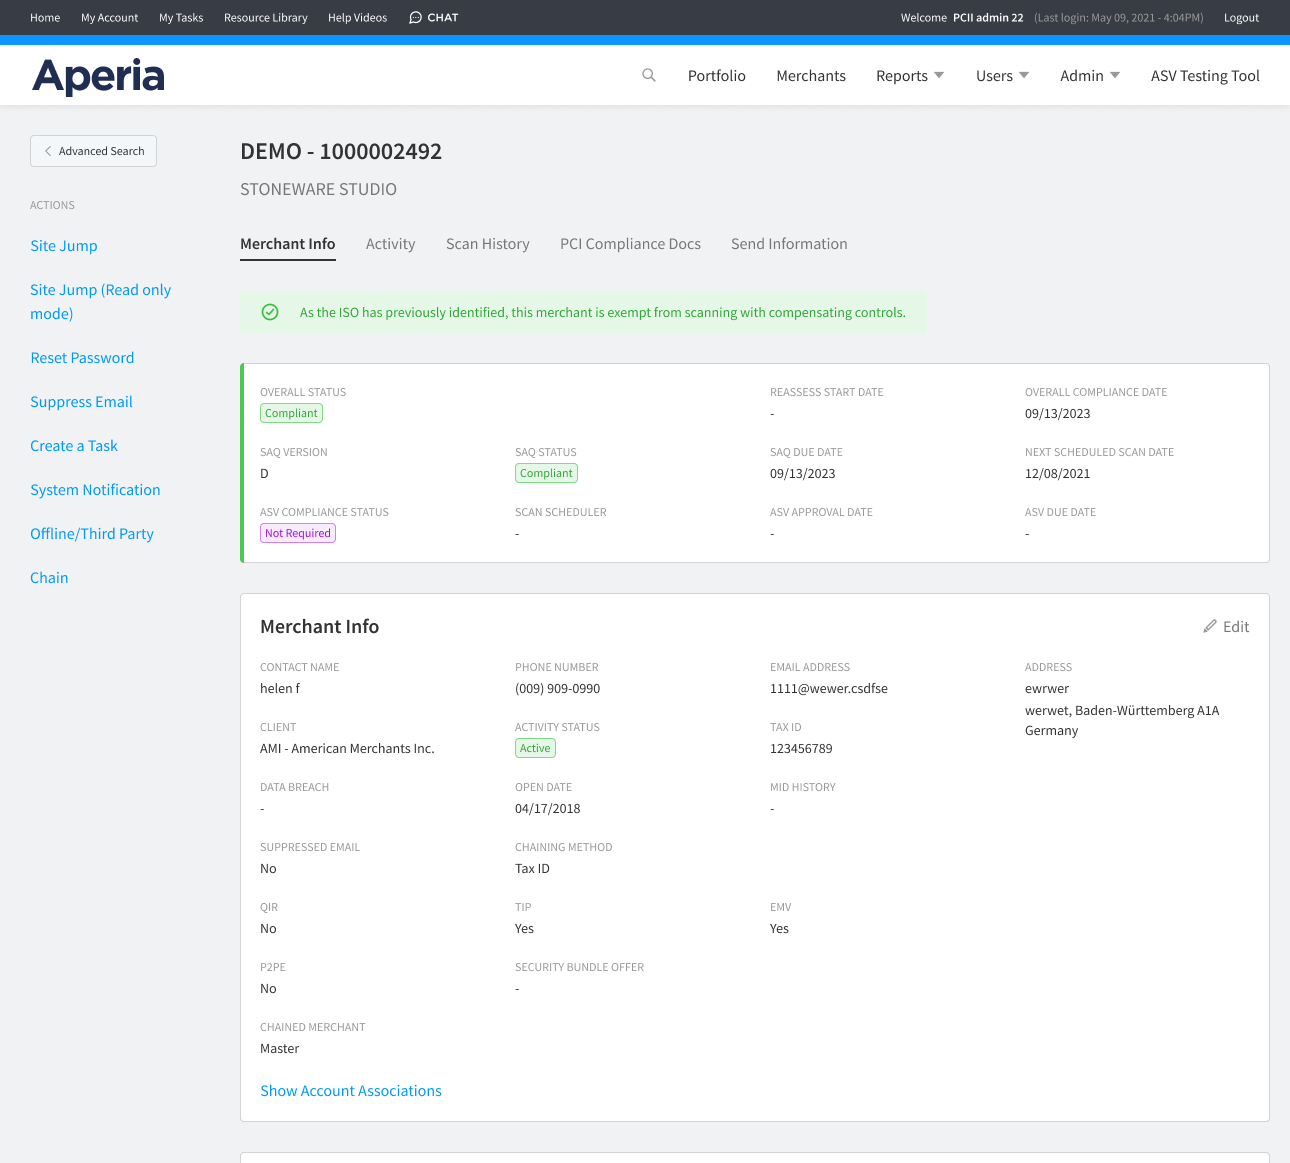Image resolution: width=1290 pixels, height=1163 pixels.
Task: Open Help Videos link
Action: pos(357,18)
